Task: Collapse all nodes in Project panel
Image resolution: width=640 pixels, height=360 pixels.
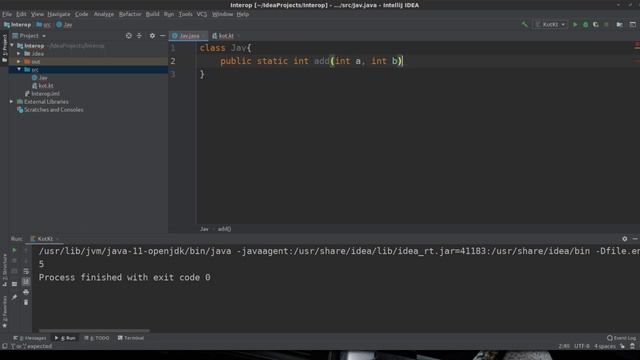Action: [139, 36]
